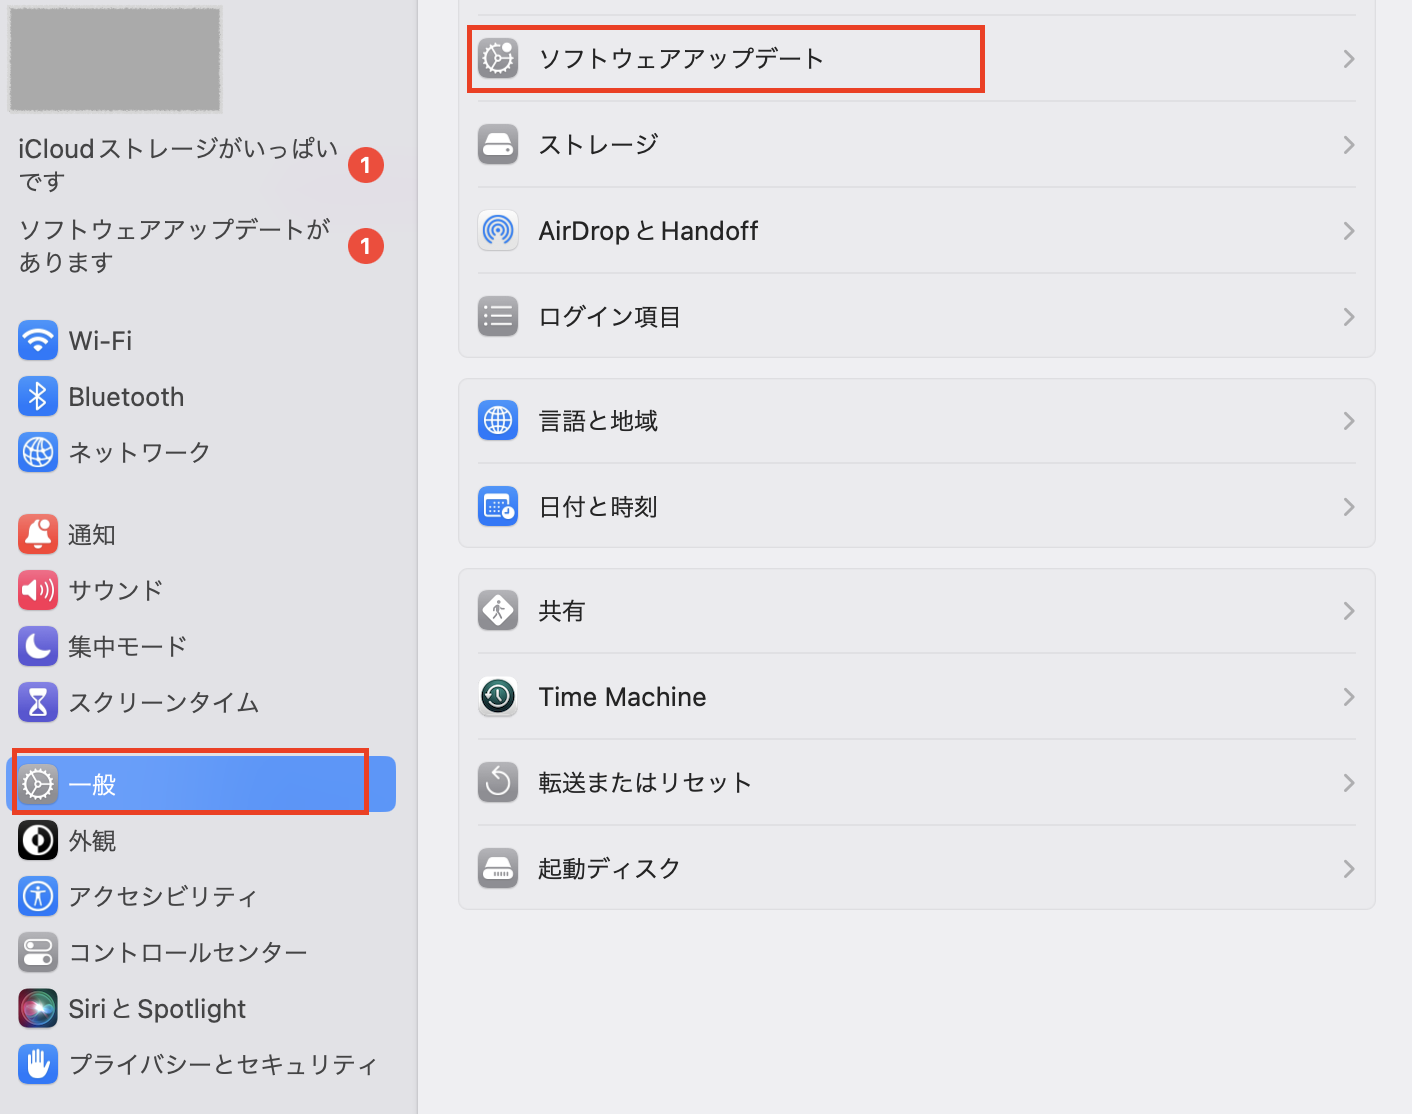Click the user profile picture thumbnail
The image size is (1412, 1114).
pyautogui.click(x=115, y=59)
